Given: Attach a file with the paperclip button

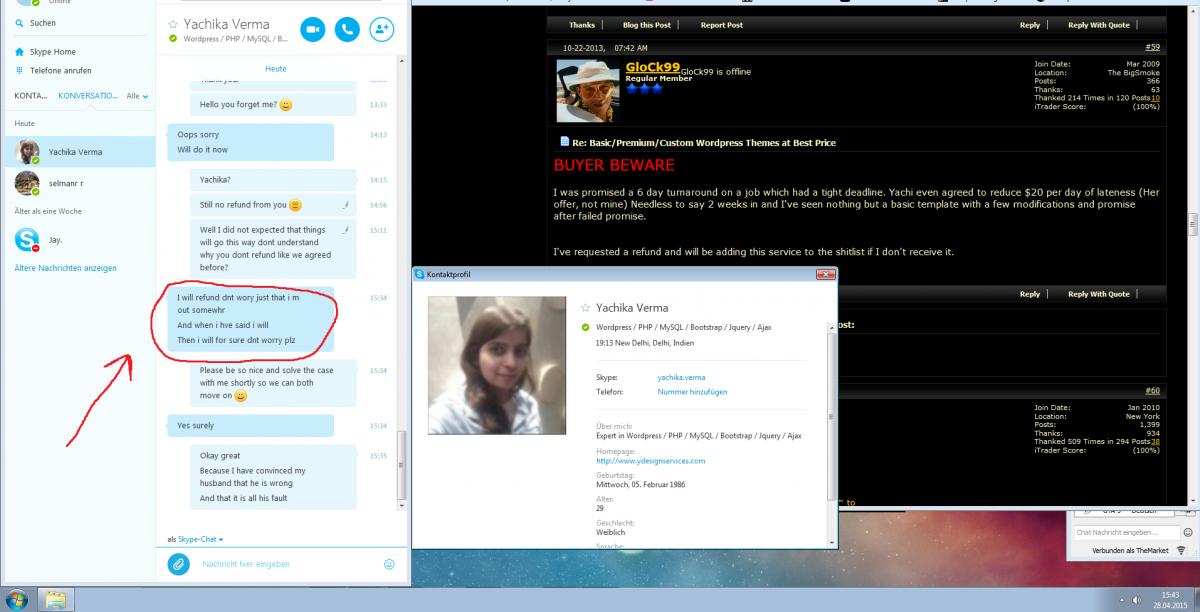Looking at the screenshot, I should [178, 564].
